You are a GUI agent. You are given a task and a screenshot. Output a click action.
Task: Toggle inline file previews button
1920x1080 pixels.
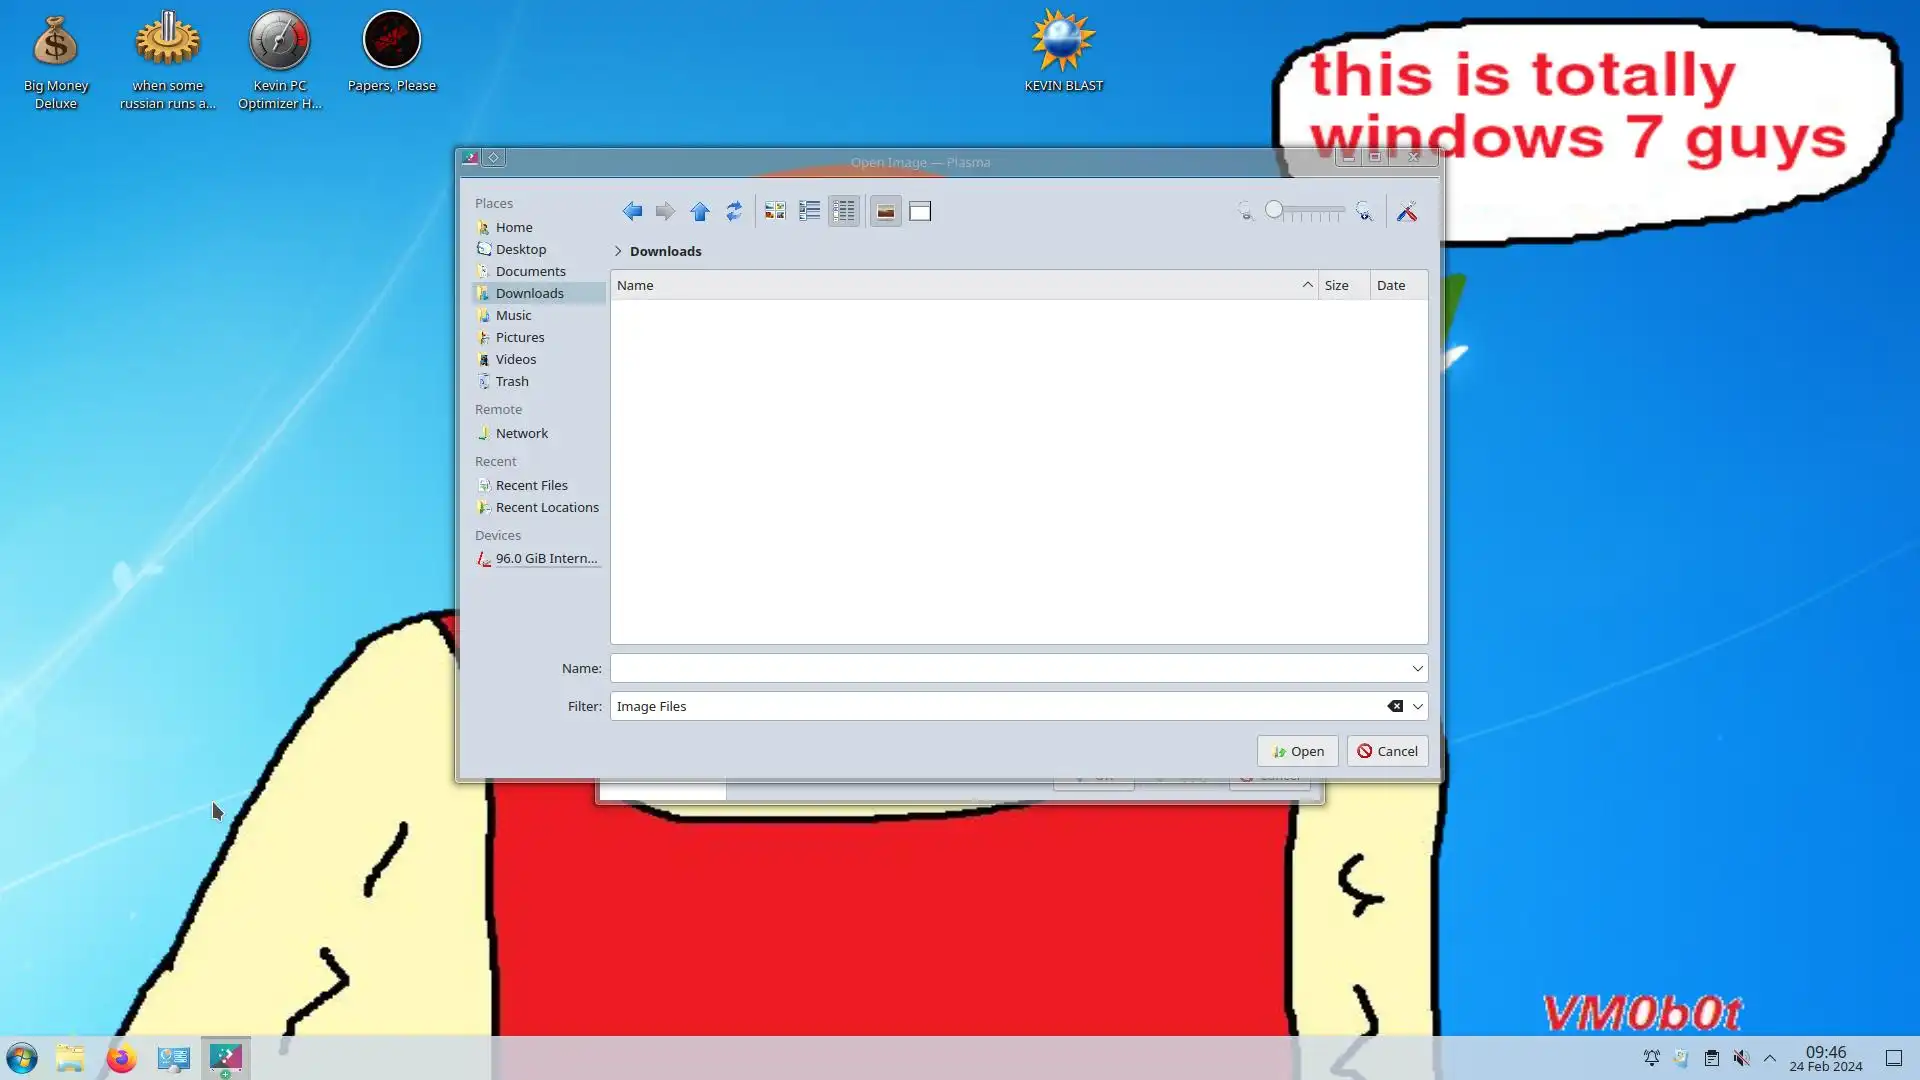click(x=885, y=211)
